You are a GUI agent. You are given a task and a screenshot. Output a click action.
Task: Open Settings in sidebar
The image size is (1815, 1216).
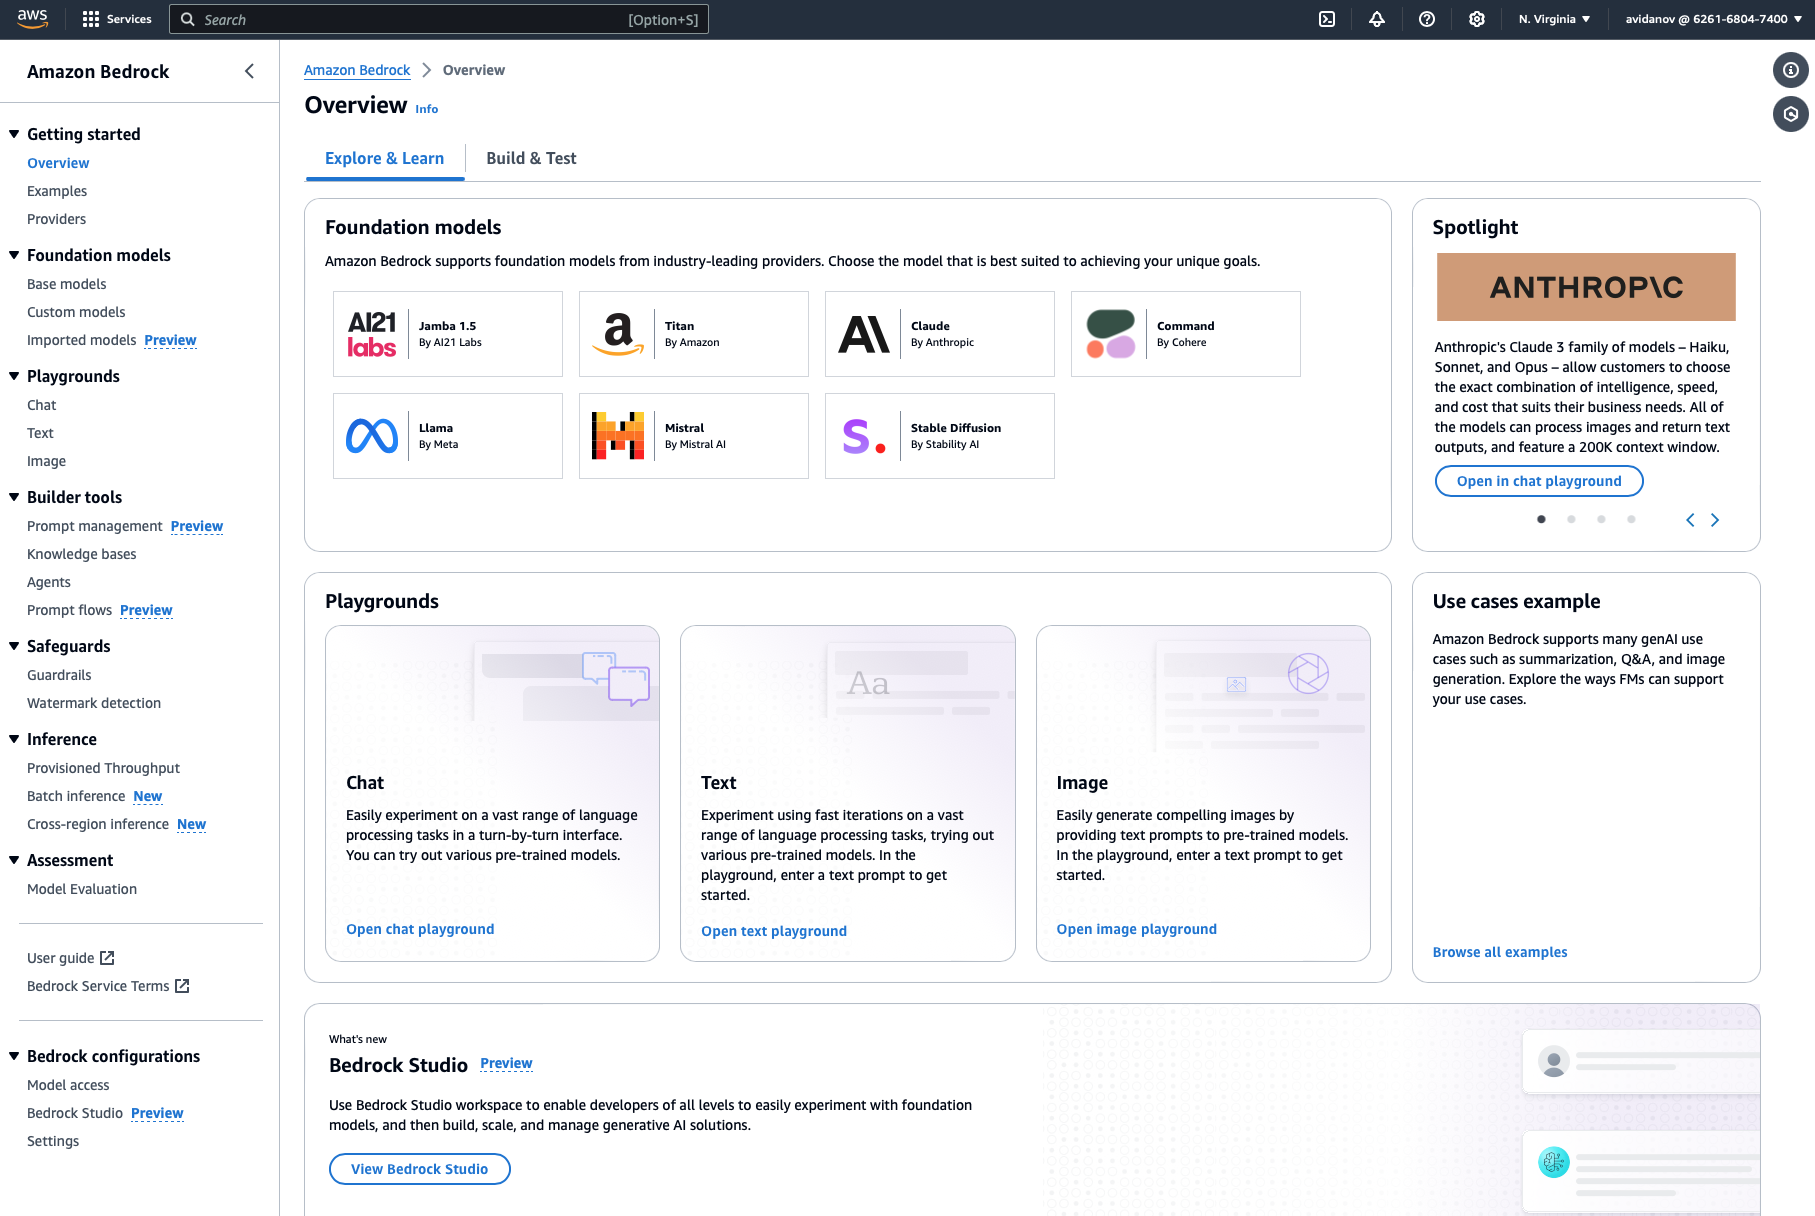click(53, 1141)
